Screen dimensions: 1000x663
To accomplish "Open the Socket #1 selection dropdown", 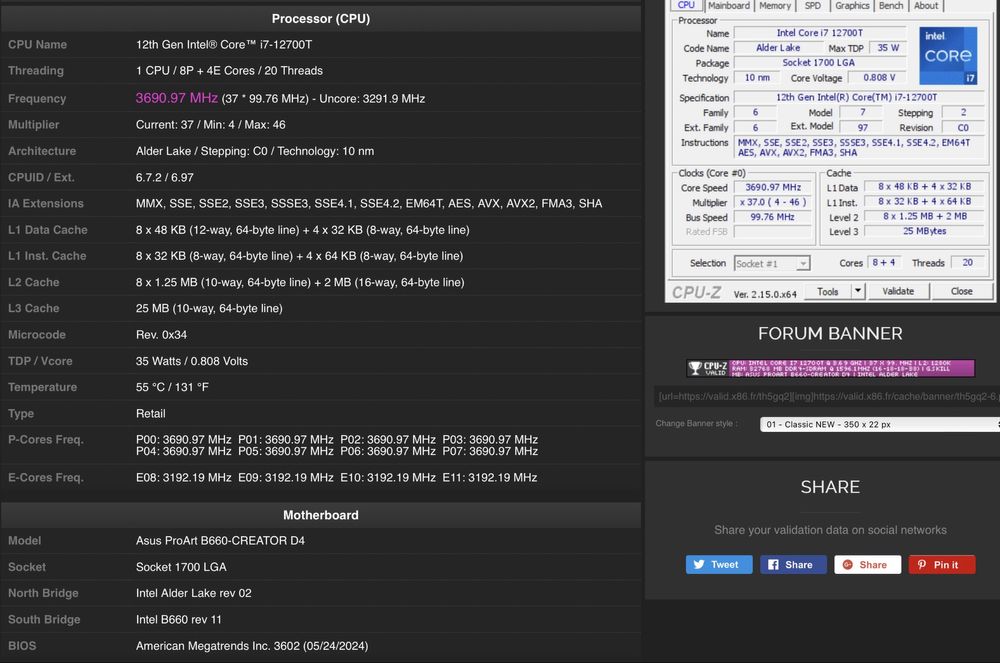I will [x=772, y=263].
